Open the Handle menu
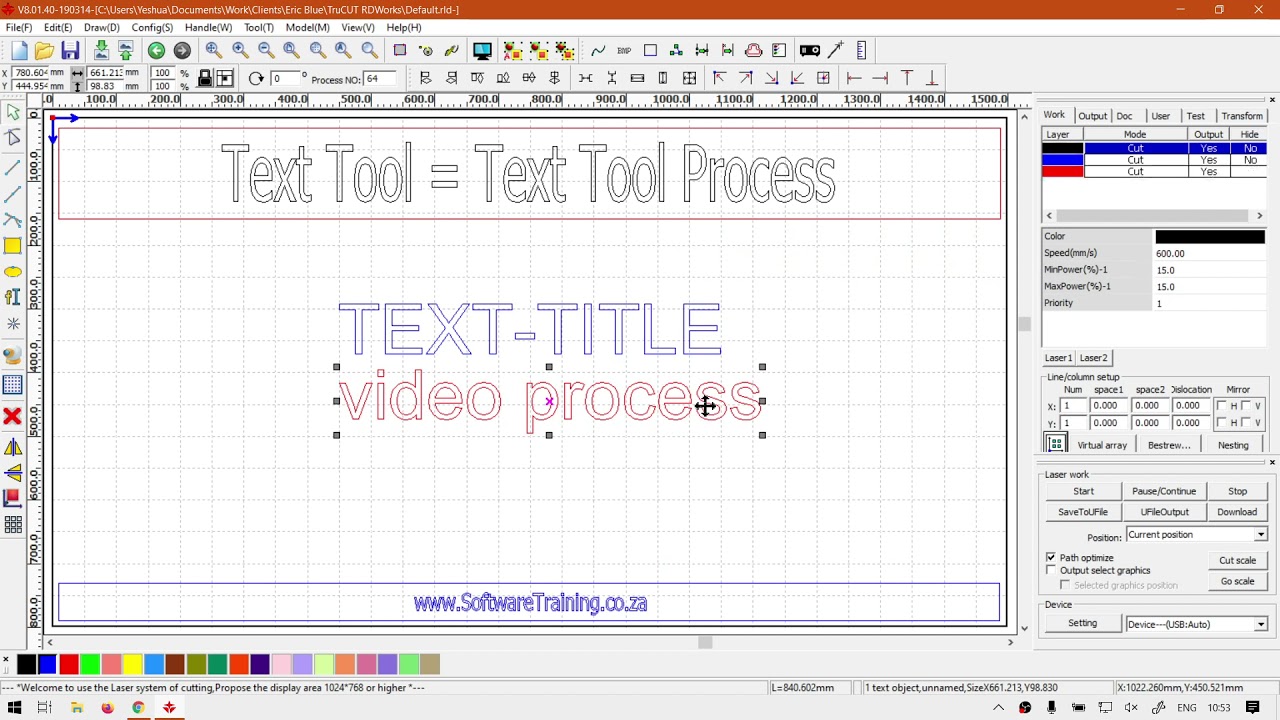The image size is (1280, 720). coord(208,27)
